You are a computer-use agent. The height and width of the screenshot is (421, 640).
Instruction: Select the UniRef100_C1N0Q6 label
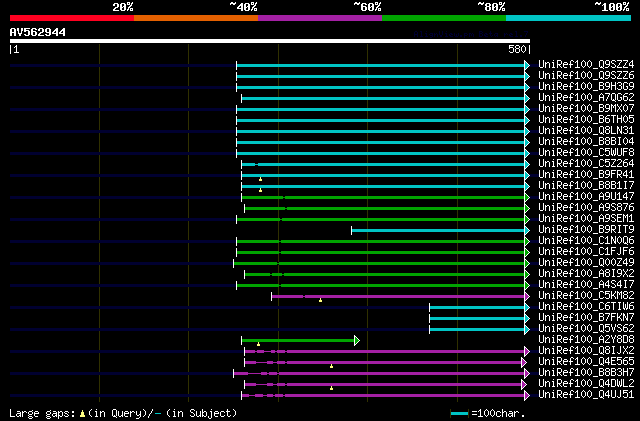586,241
